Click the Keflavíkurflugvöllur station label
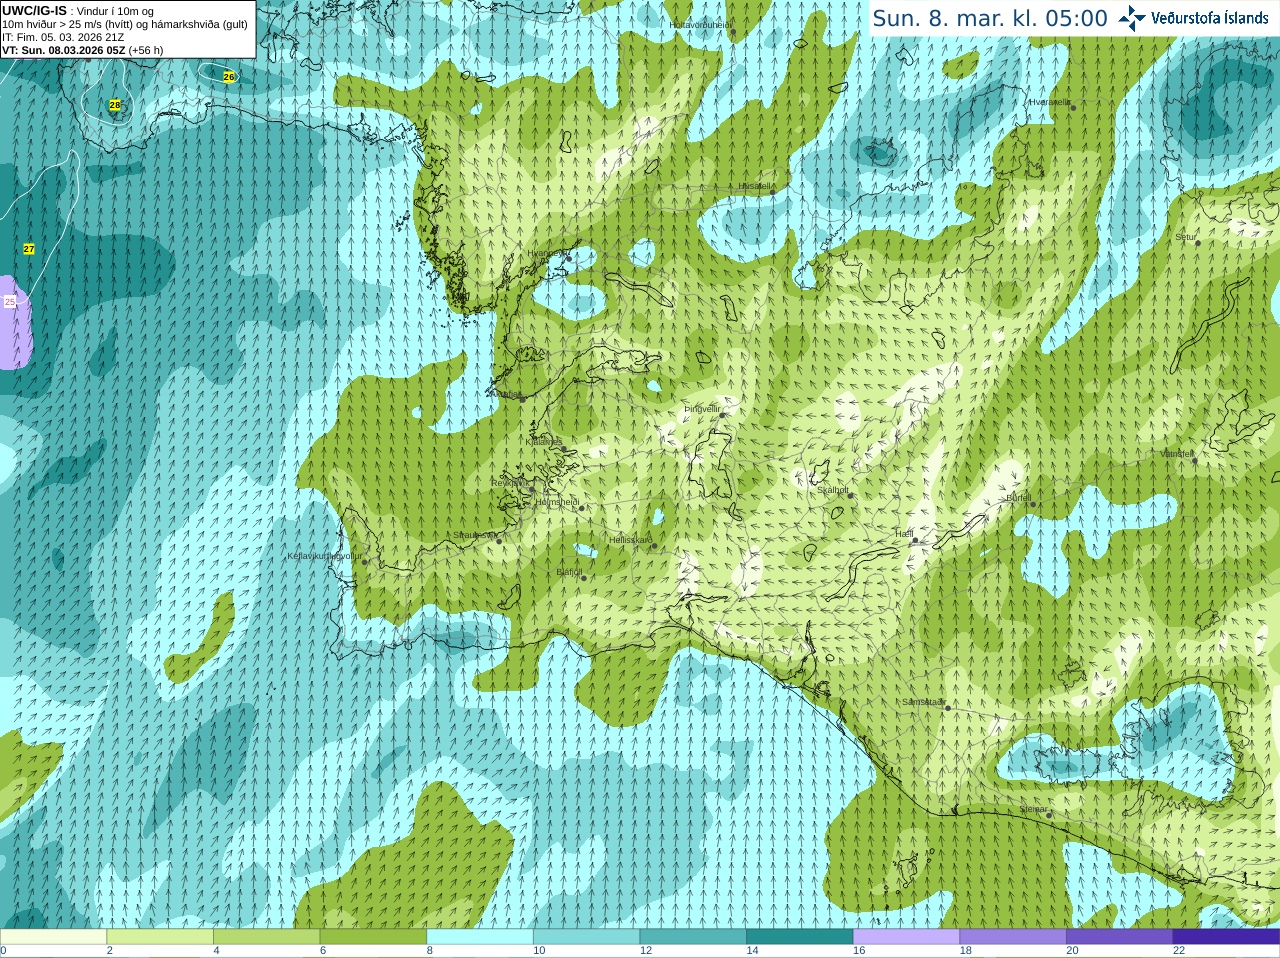This screenshot has width=1280, height=958. [324, 556]
